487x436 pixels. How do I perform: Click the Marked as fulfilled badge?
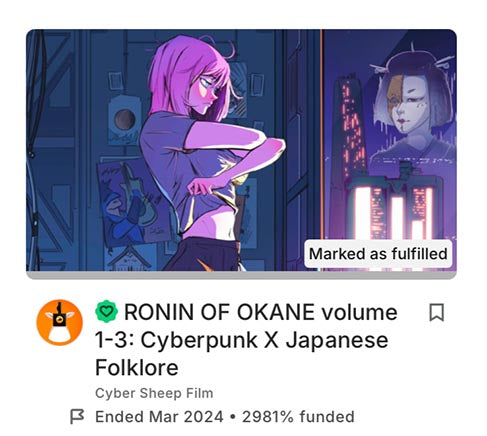click(378, 254)
